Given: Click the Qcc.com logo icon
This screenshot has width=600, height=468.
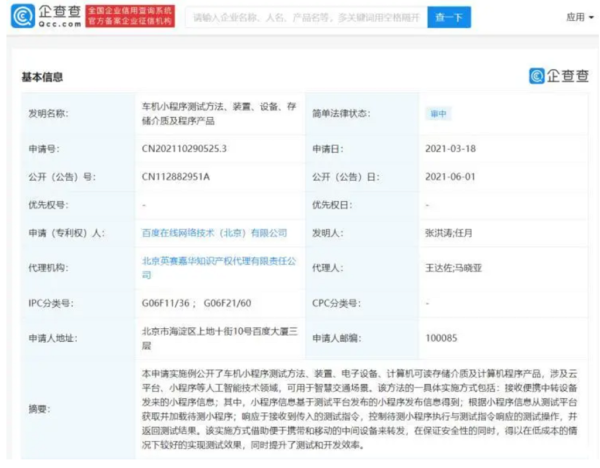Looking at the screenshot, I should (x=23, y=16).
